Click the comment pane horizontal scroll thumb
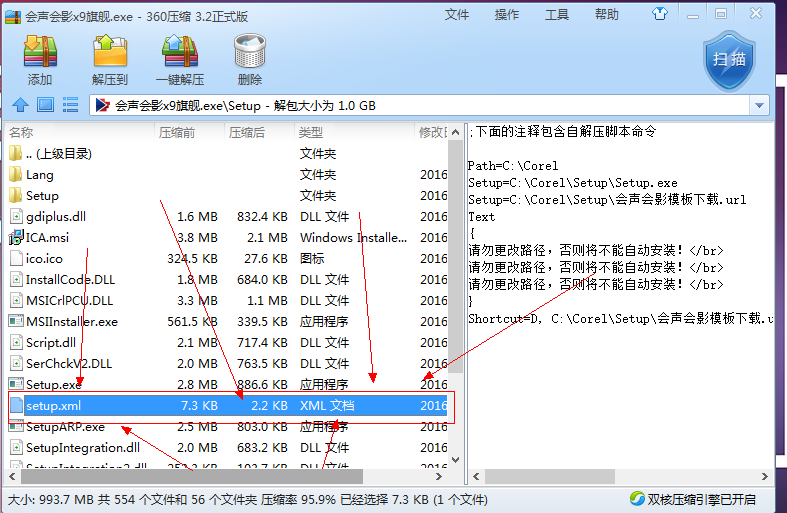The image size is (787, 513). point(550,476)
